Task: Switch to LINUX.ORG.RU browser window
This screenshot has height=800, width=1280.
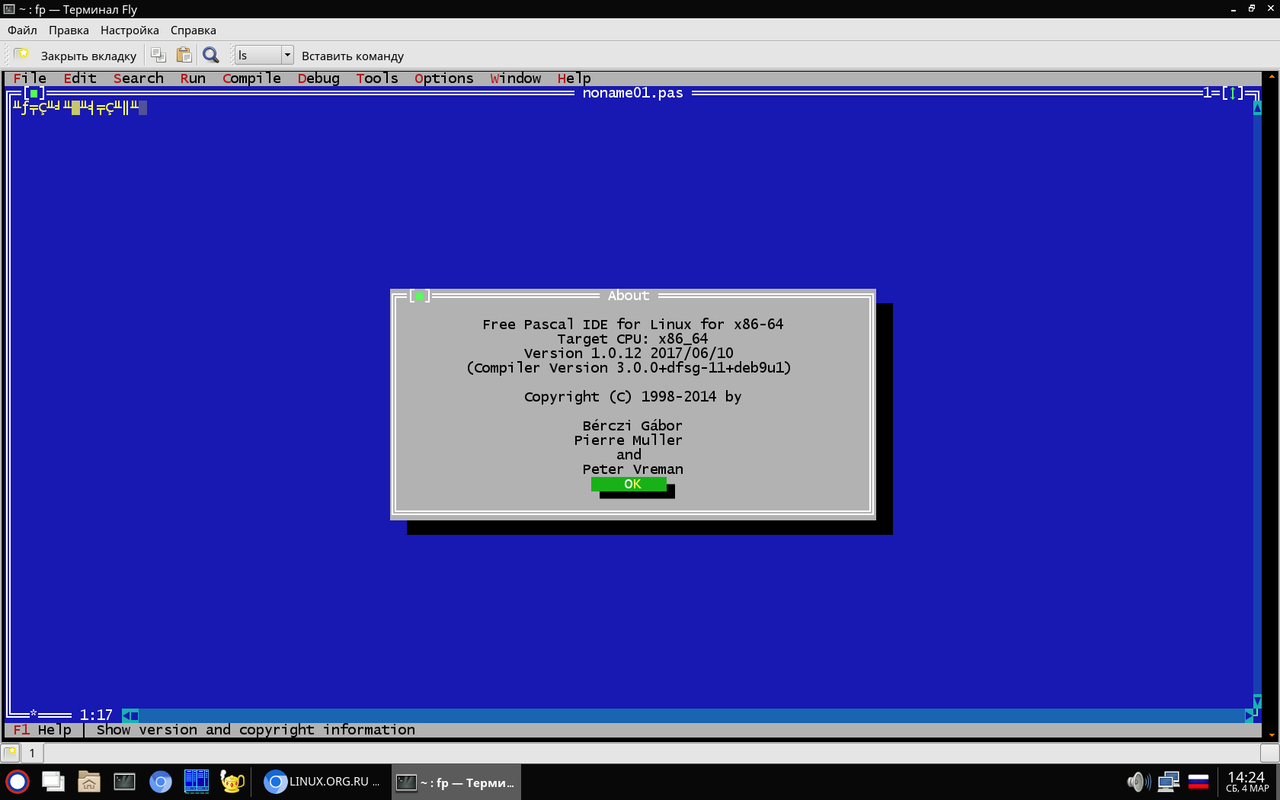Action: [322, 782]
